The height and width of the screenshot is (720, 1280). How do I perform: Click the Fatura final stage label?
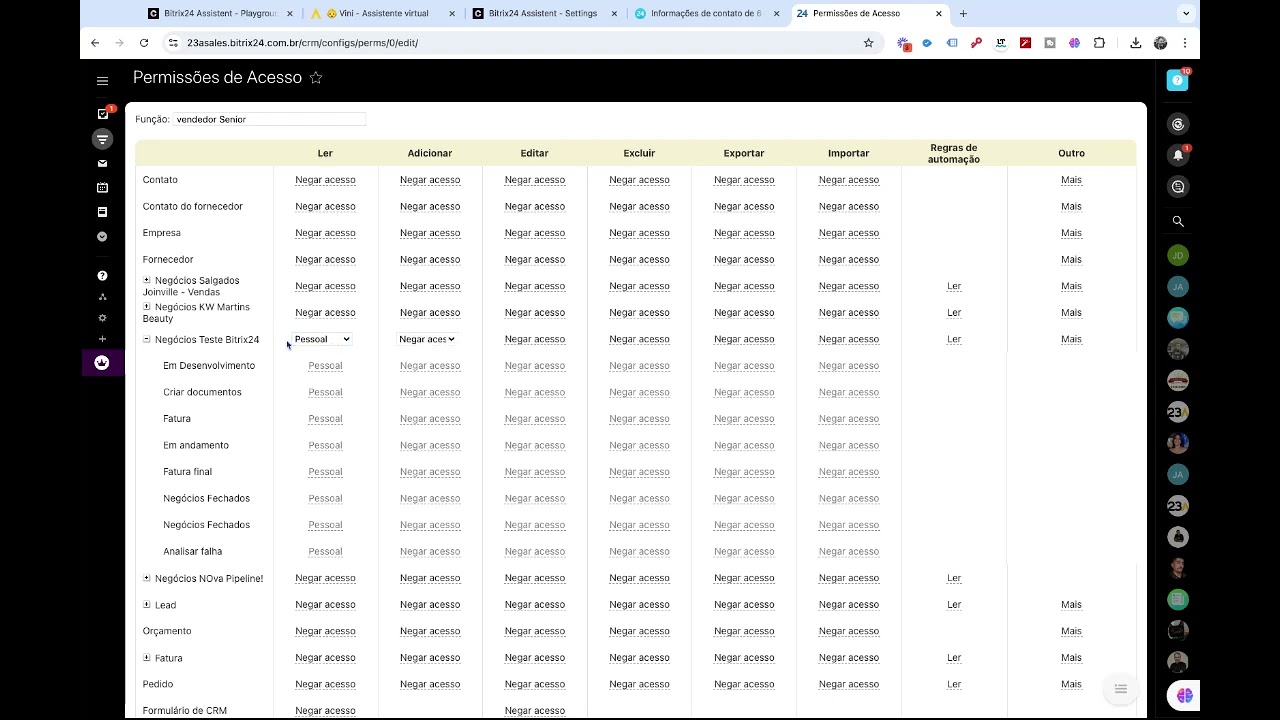[188, 471]
